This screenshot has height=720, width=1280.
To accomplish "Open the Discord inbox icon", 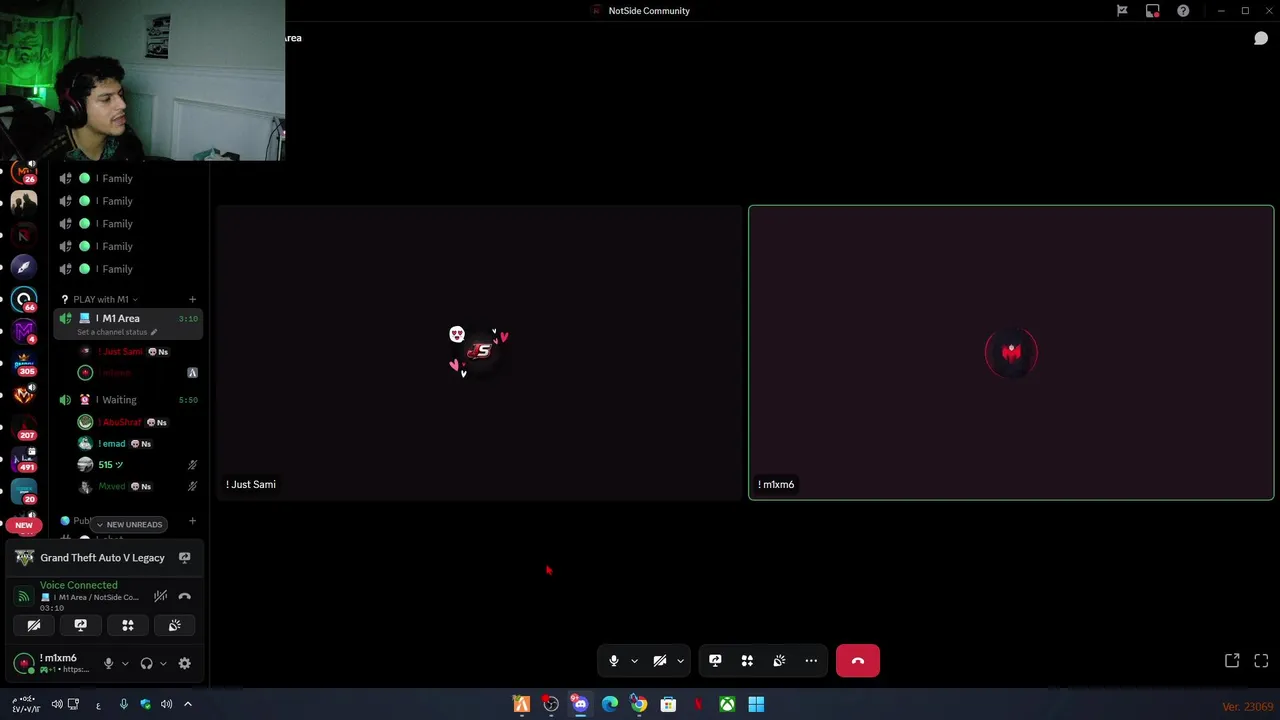I will pos(1153,11).
